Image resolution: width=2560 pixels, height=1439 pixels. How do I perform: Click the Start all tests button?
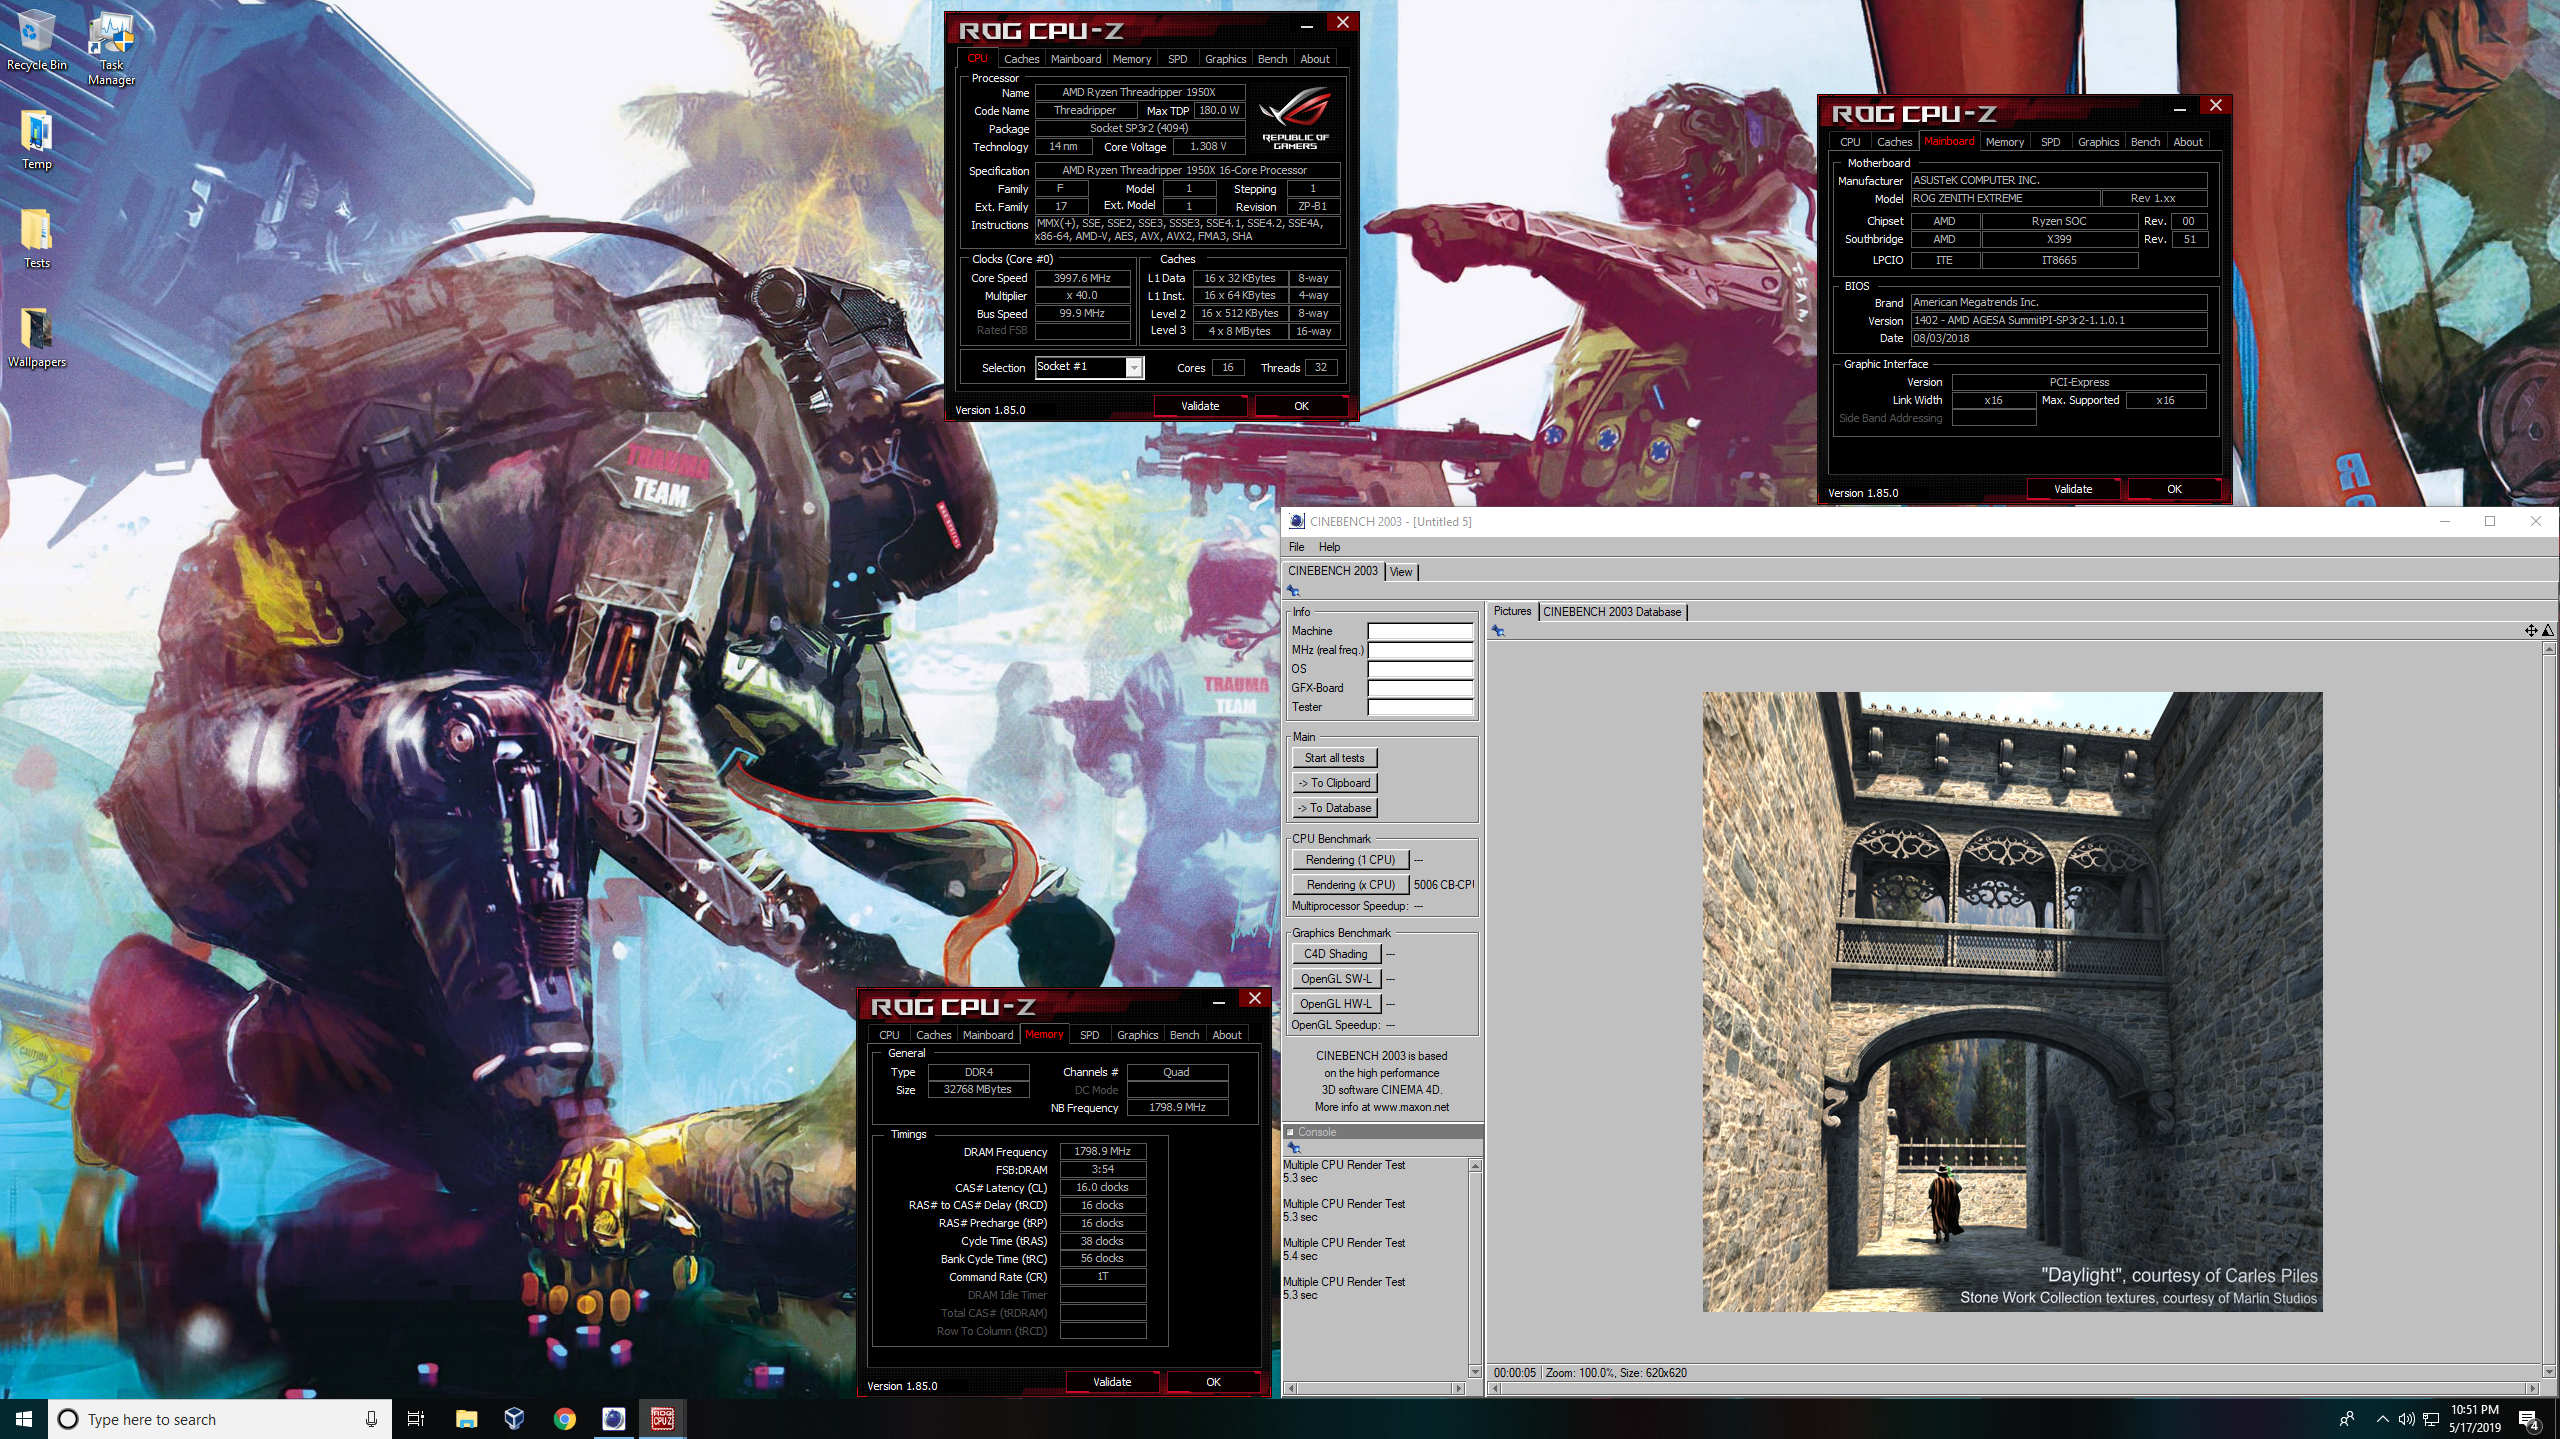[x=1334, y=758]
